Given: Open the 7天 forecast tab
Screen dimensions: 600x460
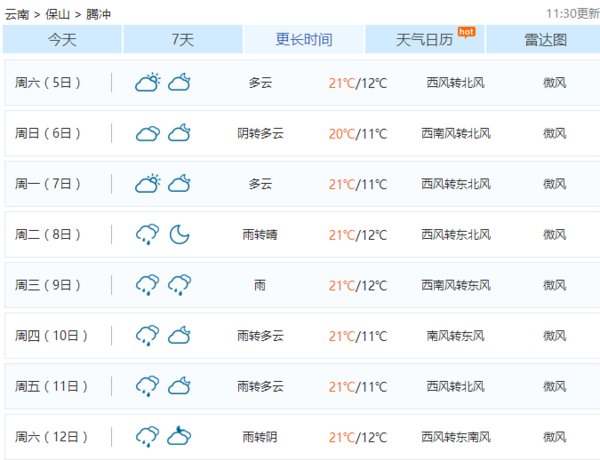Looking at the screenshot, I should pyautogui.click(x=182, y=40).
